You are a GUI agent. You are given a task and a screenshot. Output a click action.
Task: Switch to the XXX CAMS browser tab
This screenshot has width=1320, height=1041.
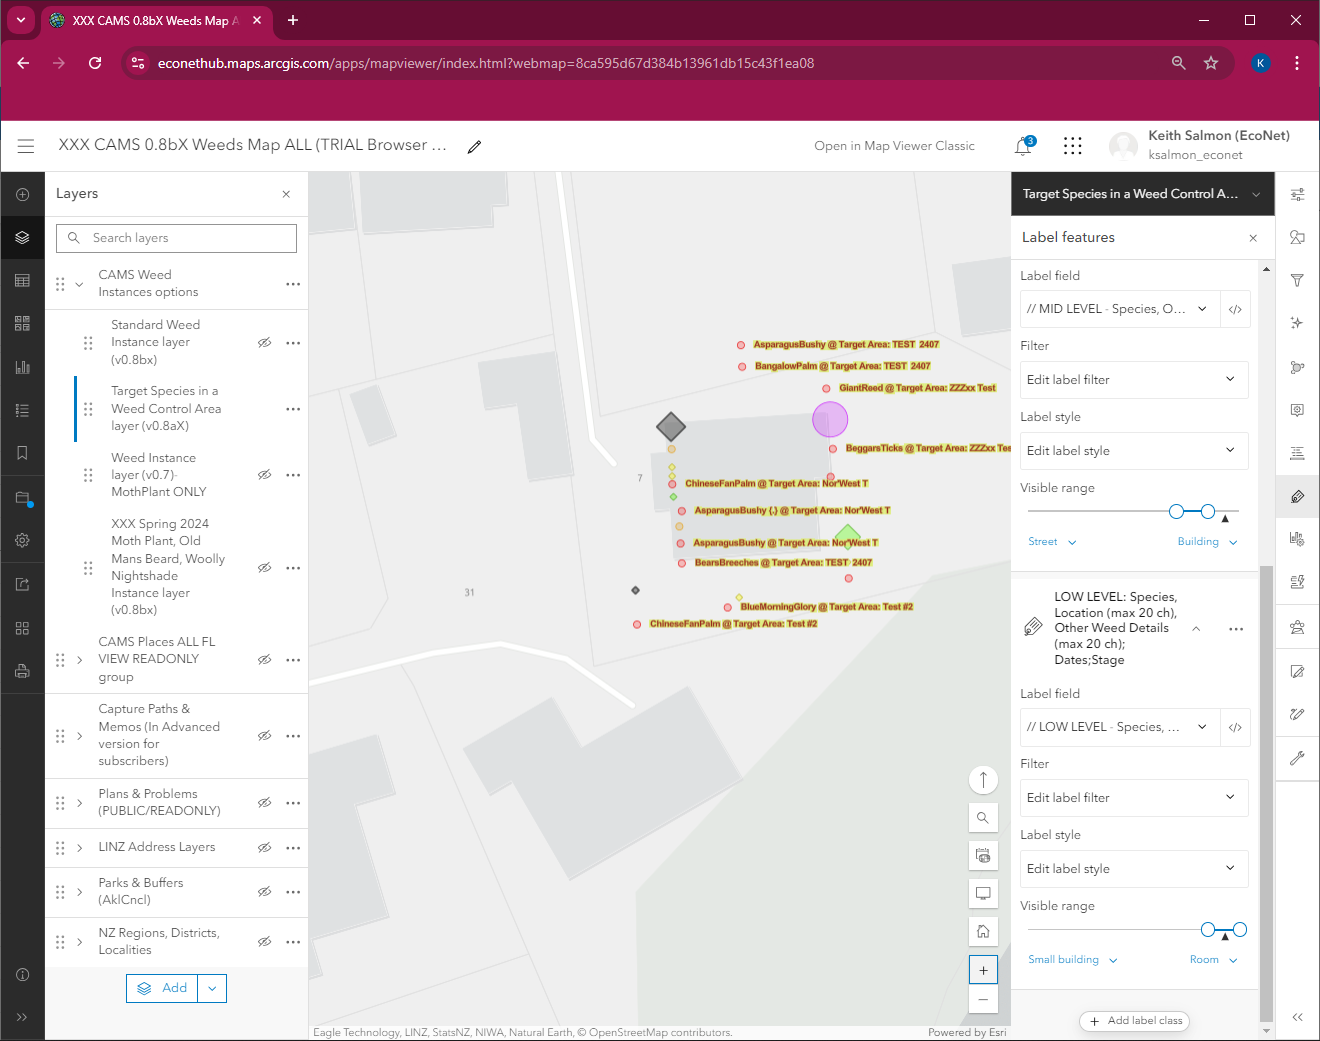(150, 20)
